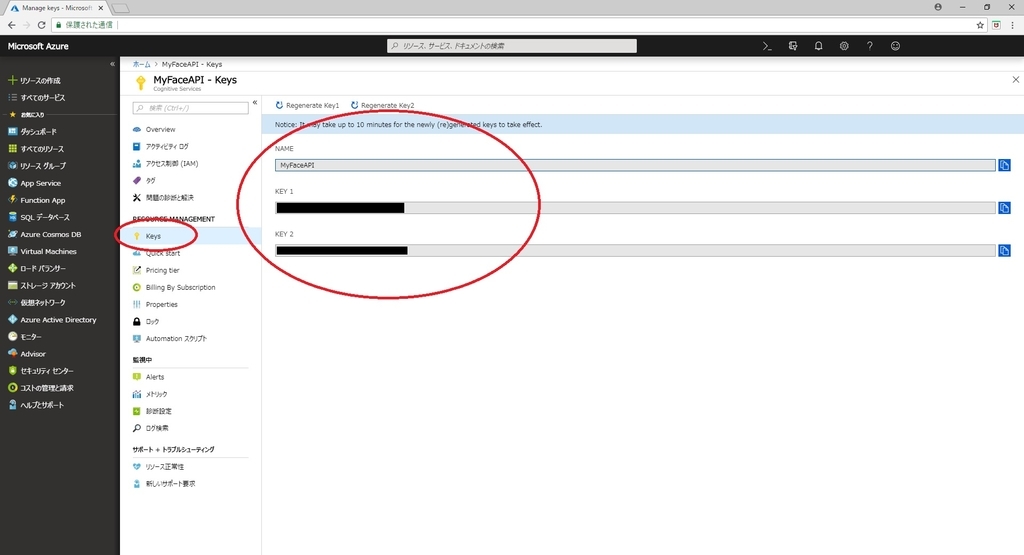Screen dimensions: 1024x555
Task: Copy the NAME field value
Action: [x=1004, y=165]
